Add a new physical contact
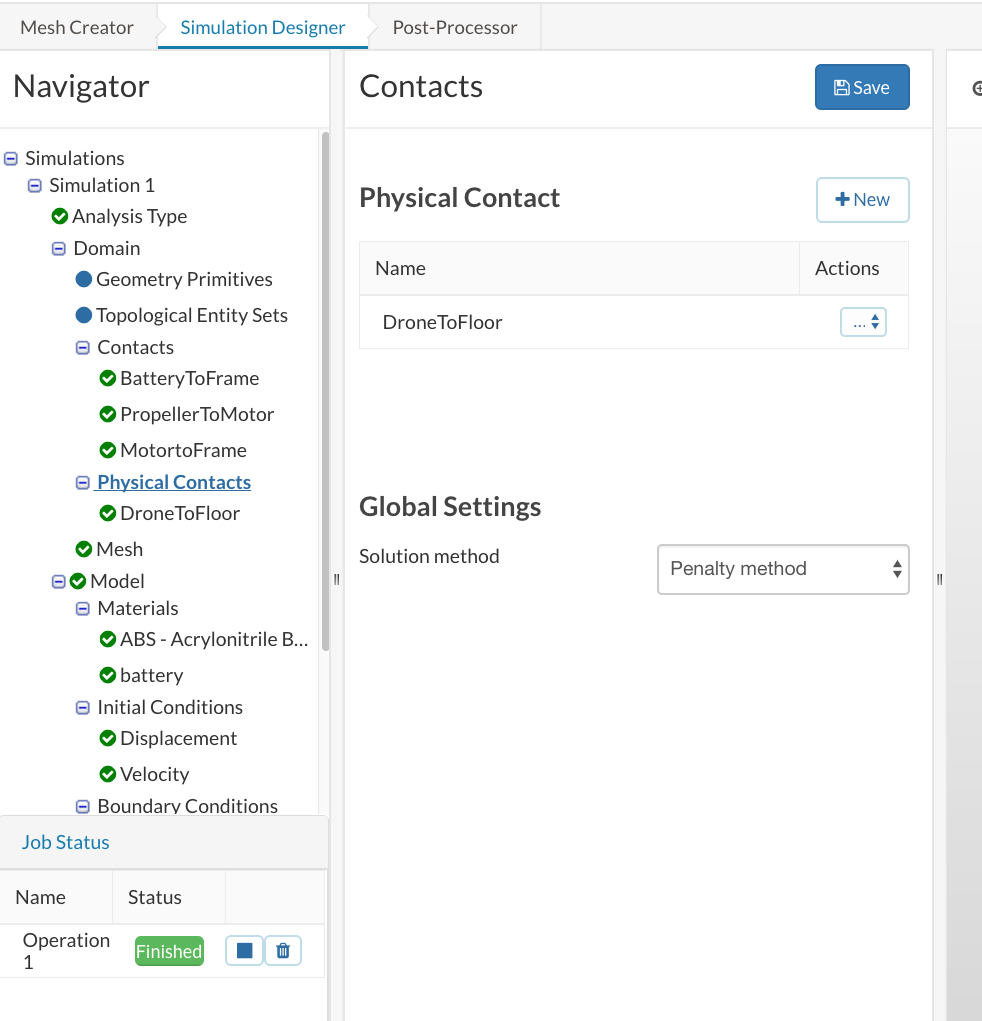The image size is (982, 1021). pyautogui.click(x=862, y=199)
